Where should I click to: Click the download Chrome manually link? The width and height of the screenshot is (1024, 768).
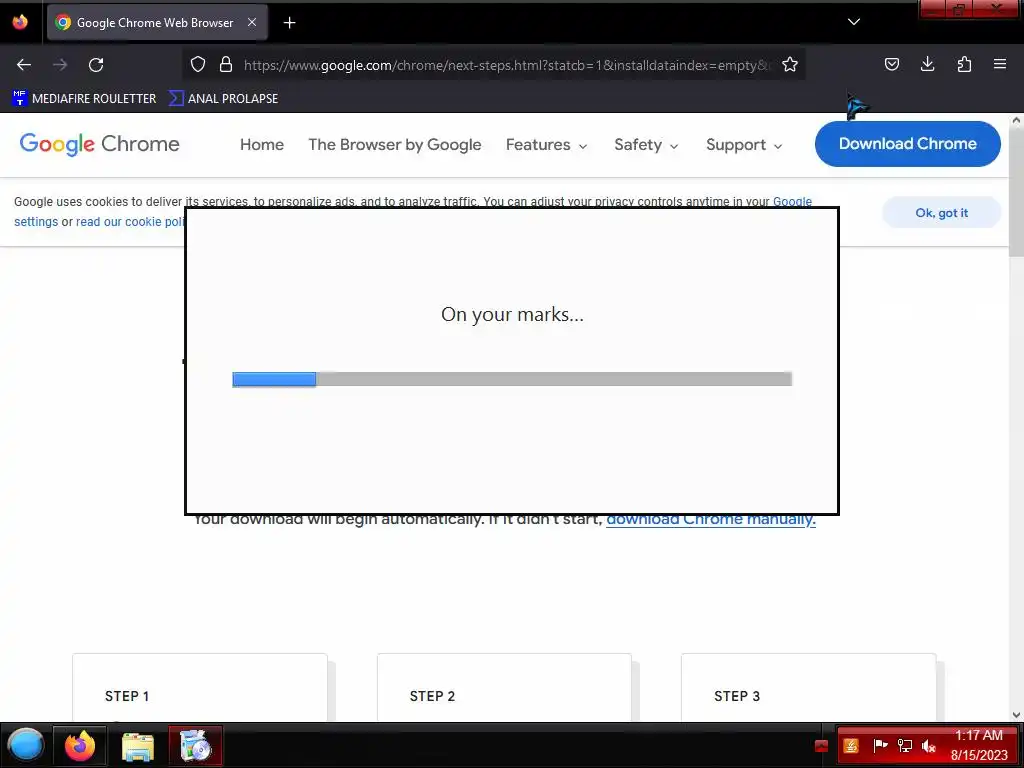tap(711, 520)
